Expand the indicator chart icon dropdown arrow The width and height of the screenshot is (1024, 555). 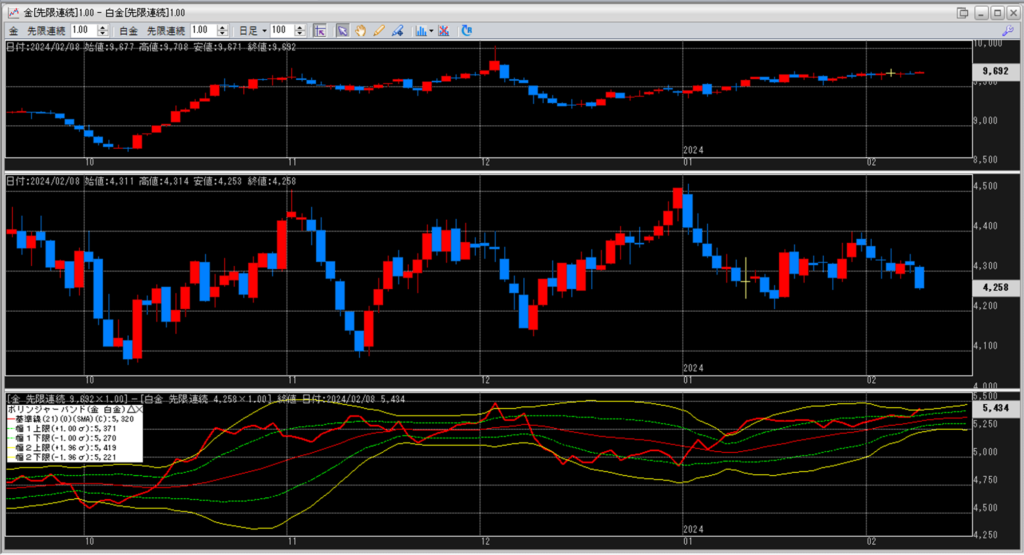tap(431, 30)
